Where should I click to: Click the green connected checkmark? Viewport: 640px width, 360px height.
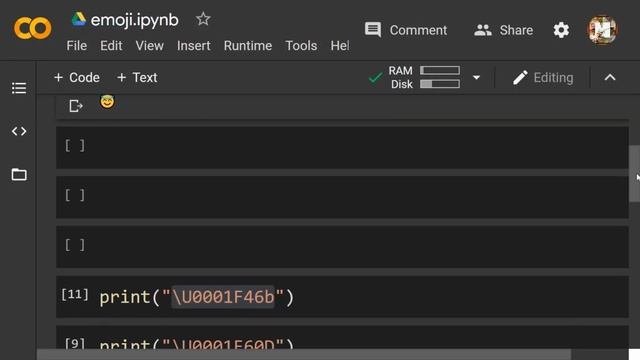click(375, 78)
